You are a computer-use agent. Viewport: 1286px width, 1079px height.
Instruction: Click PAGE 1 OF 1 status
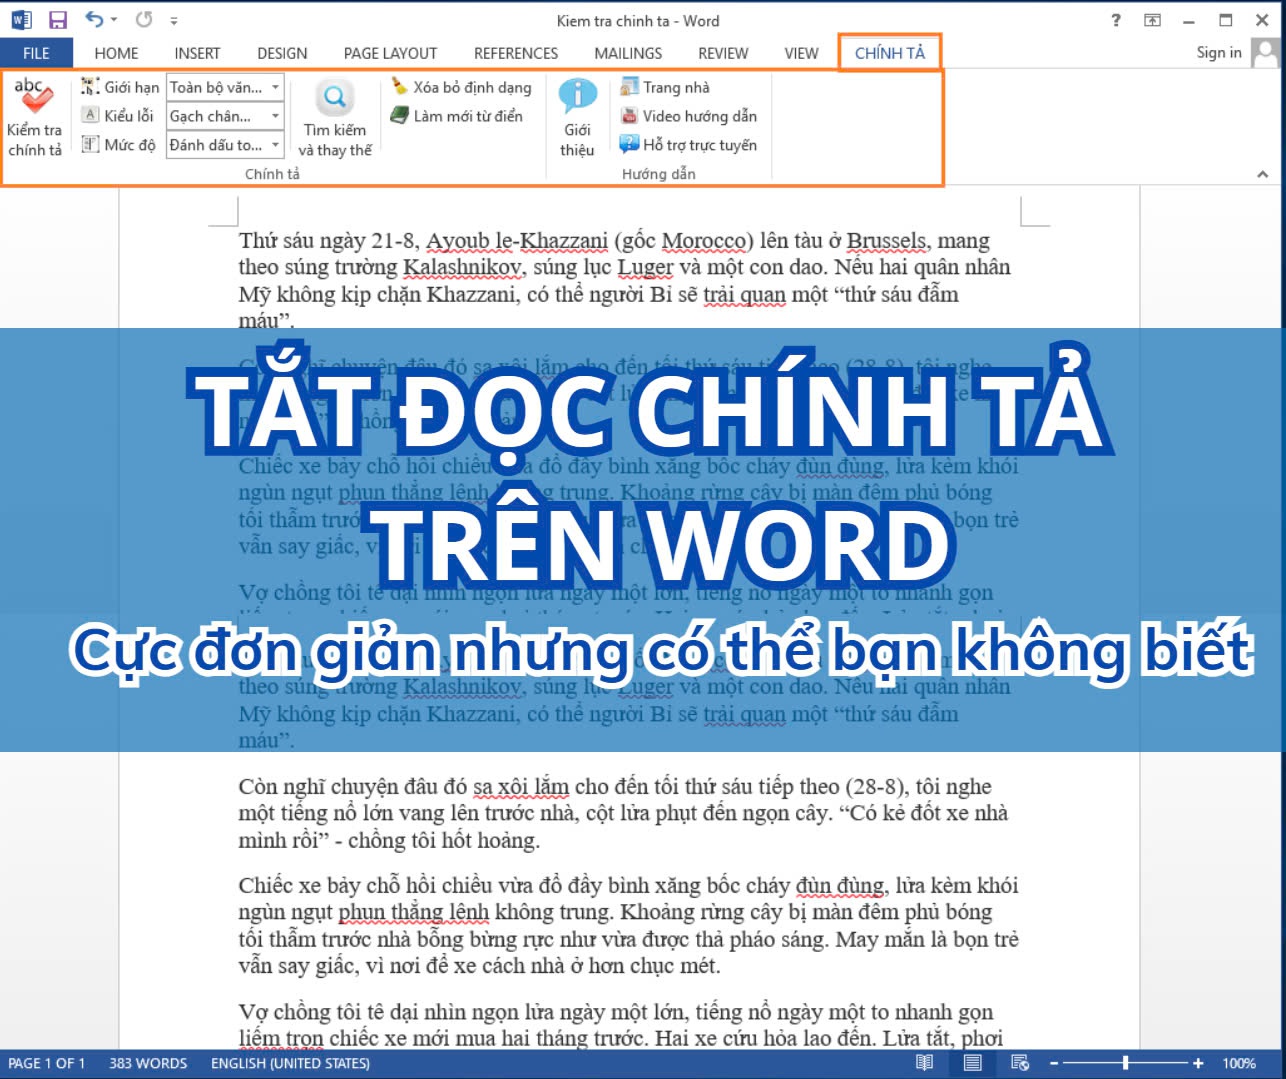tap(46, 1063)
